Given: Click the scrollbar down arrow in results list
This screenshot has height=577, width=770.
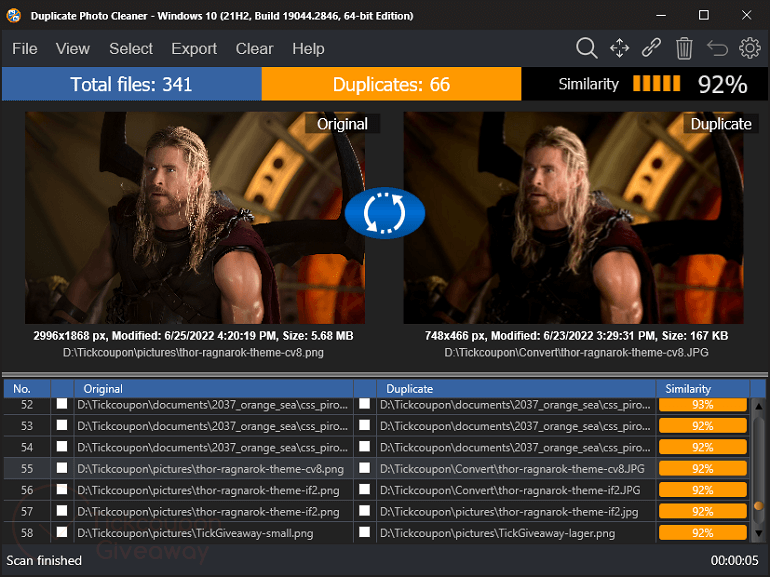Looking at the screenshot, I should pyautogui.click(x=759, y=533).
